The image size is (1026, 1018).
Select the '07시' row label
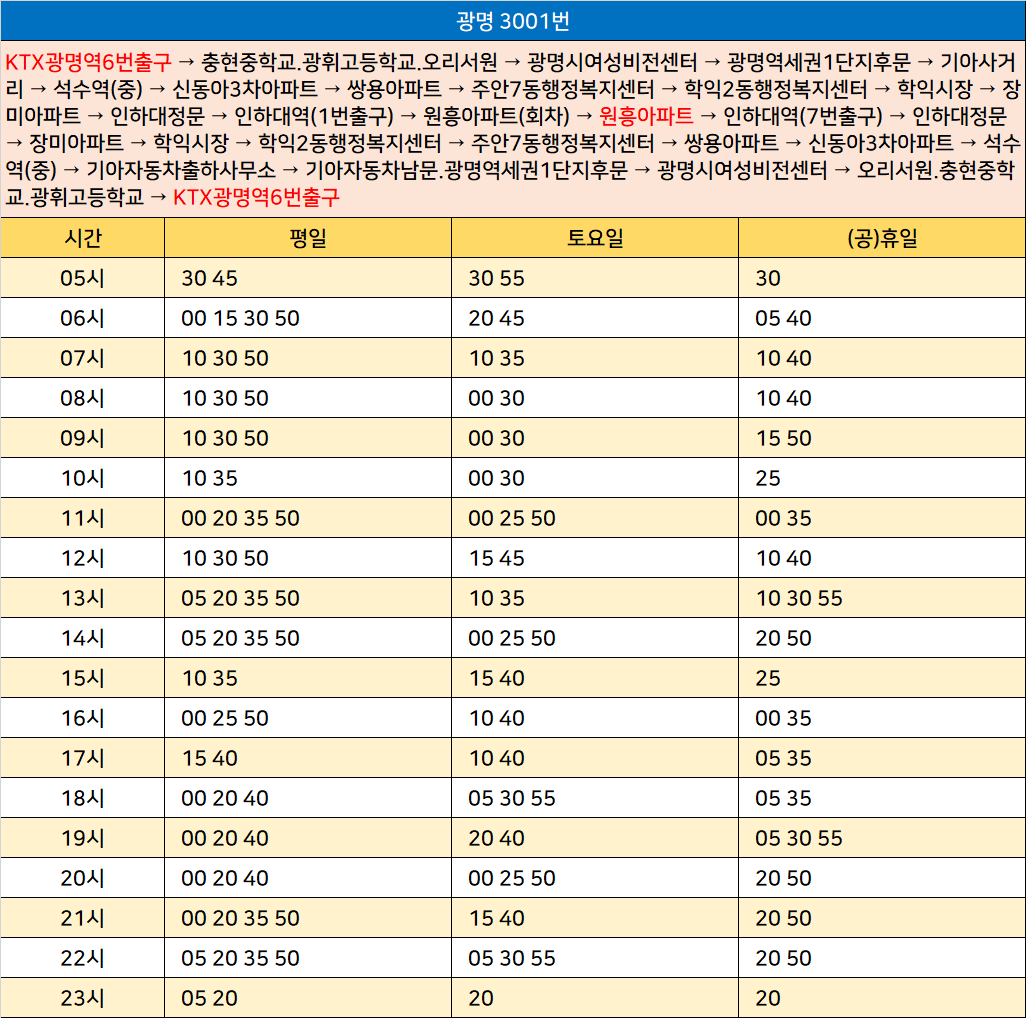(82, 358)
